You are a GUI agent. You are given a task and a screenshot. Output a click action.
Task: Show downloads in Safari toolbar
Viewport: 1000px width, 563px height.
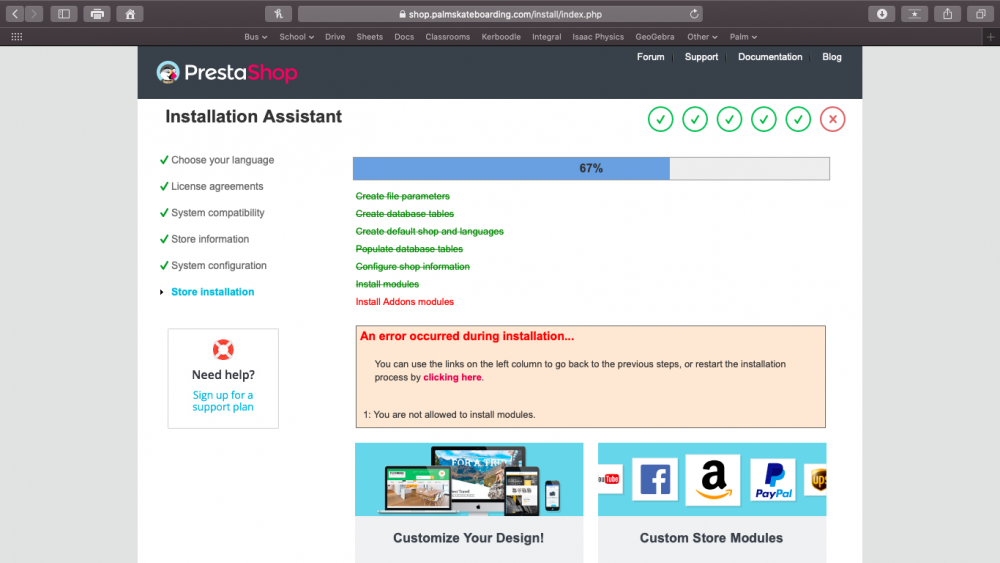click(x=881, y=13)
